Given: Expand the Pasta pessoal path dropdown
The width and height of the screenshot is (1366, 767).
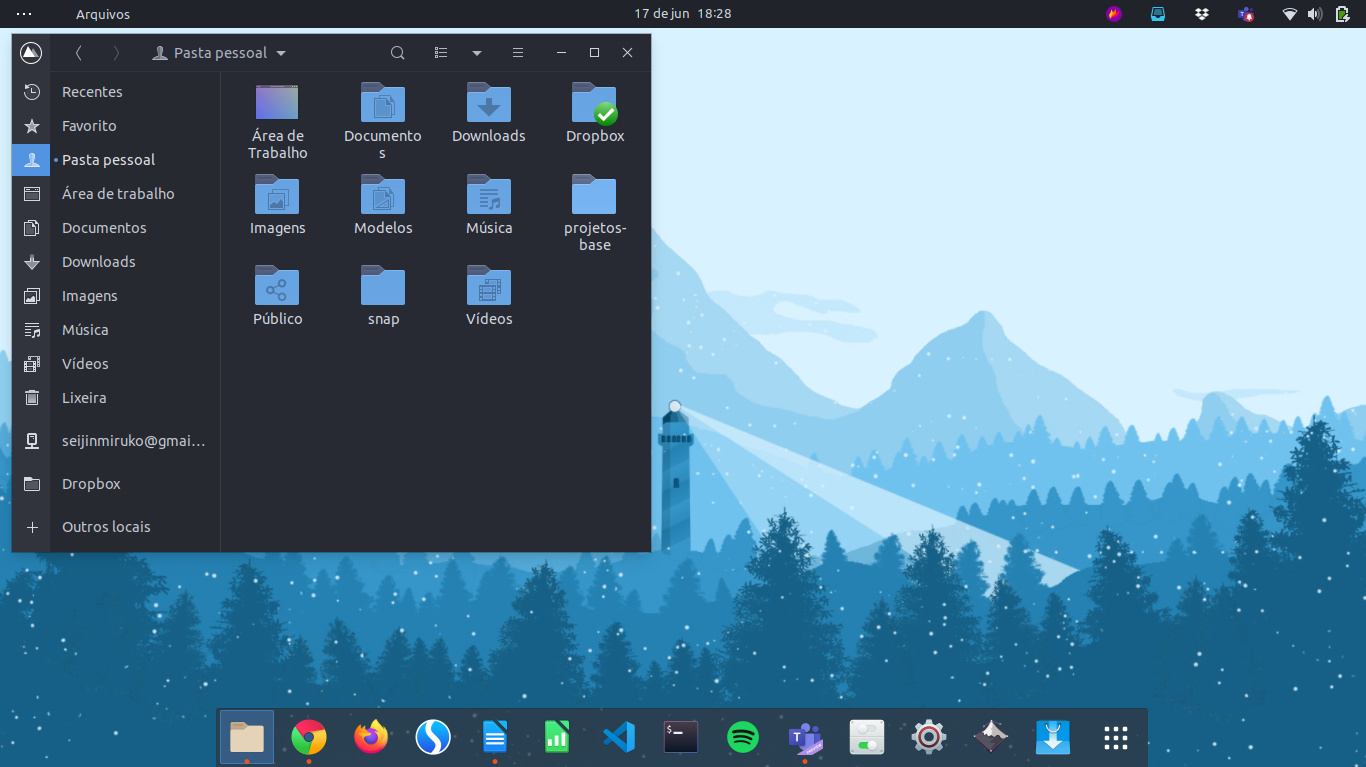Looking at the screenshot, I should (281, 53).
